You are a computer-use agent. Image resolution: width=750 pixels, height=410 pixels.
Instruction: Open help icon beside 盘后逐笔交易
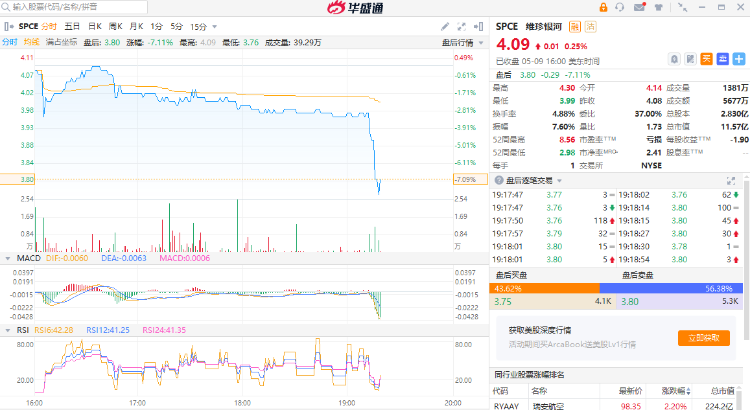pos(499,180)
